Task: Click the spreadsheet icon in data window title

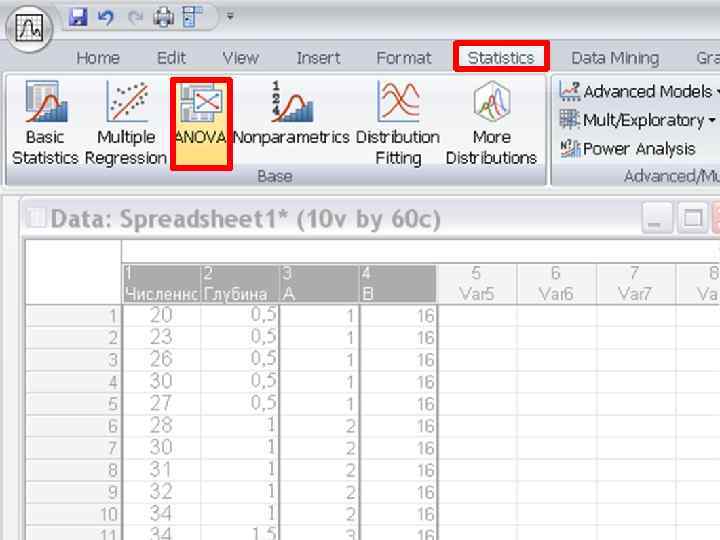Action: click(36, 218)
